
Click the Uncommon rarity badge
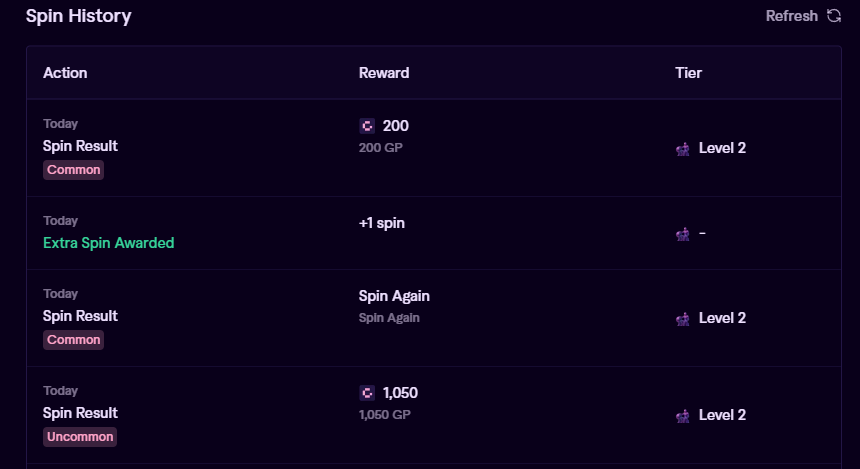coord(80,437)
